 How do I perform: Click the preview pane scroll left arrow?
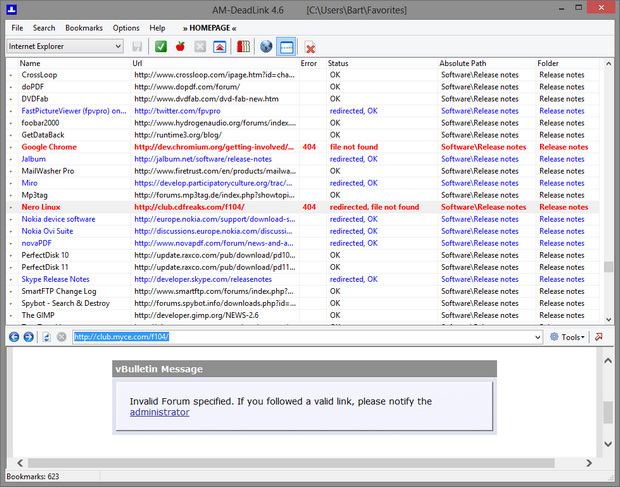click(x=20, y=463)
